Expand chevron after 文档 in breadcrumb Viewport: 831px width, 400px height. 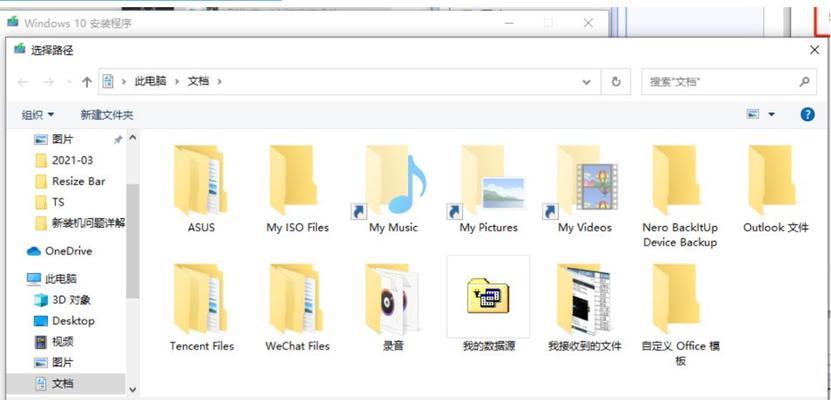click(219, 82)
